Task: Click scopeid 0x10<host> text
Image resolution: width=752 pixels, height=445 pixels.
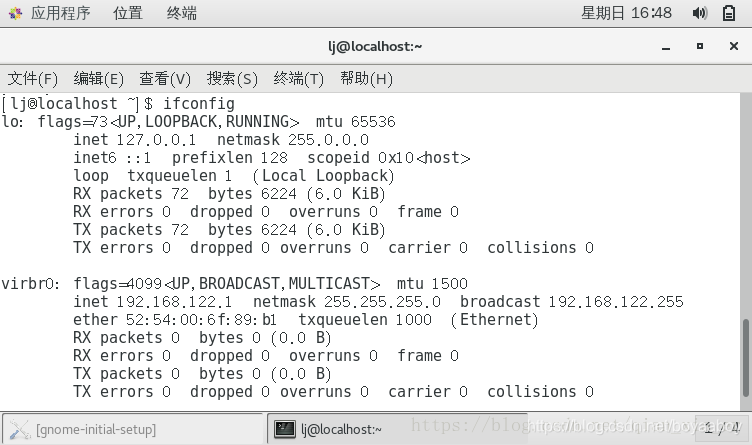Action: click(389, 158)
